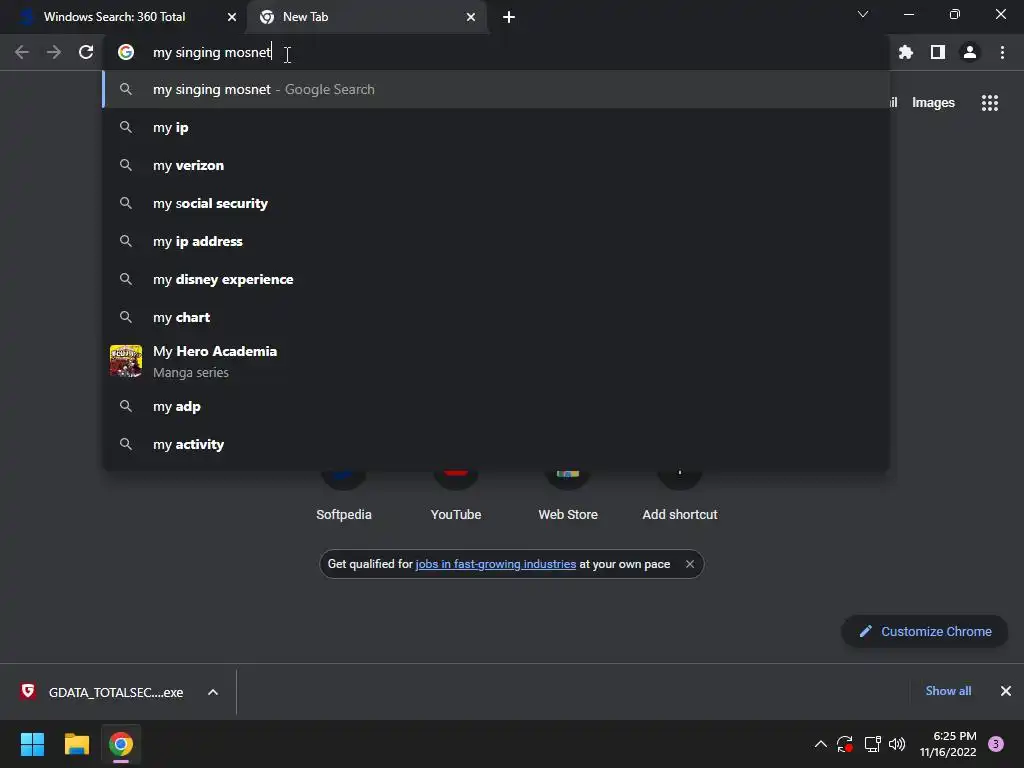Click Add shortcut
The image size is (1024, 768).
680,496
